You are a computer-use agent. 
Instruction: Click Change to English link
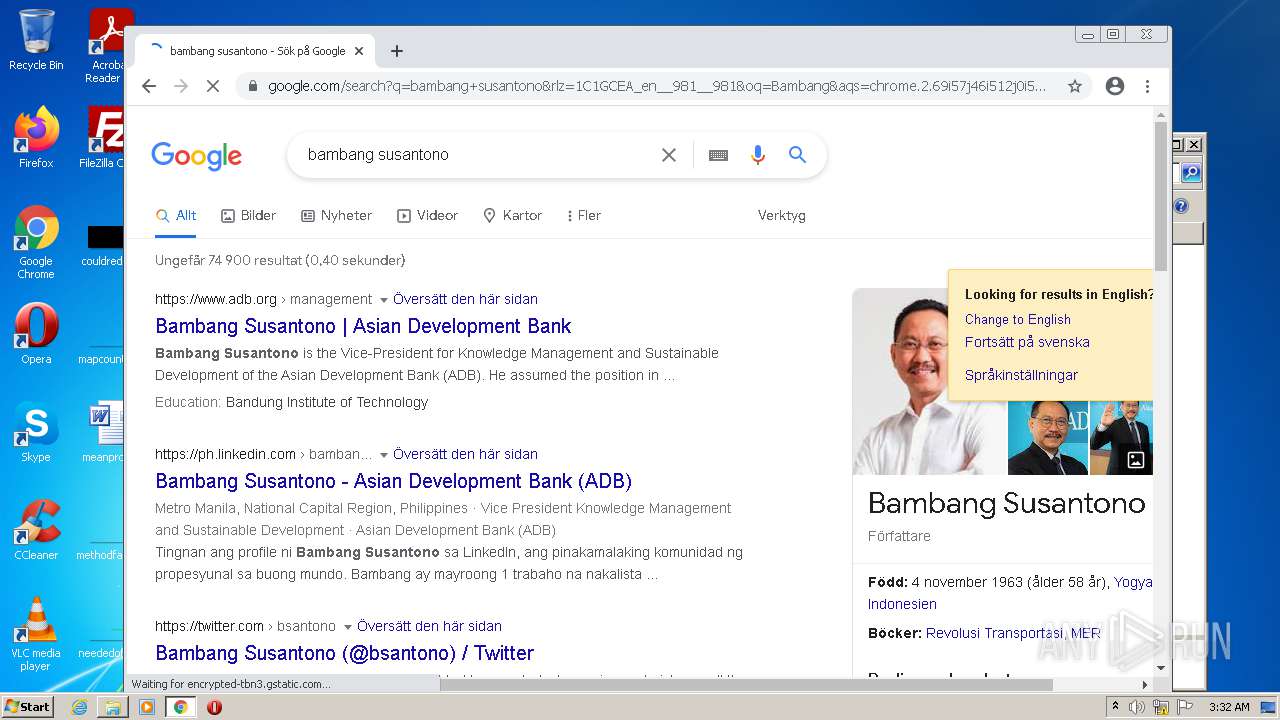click(1017, 319)
